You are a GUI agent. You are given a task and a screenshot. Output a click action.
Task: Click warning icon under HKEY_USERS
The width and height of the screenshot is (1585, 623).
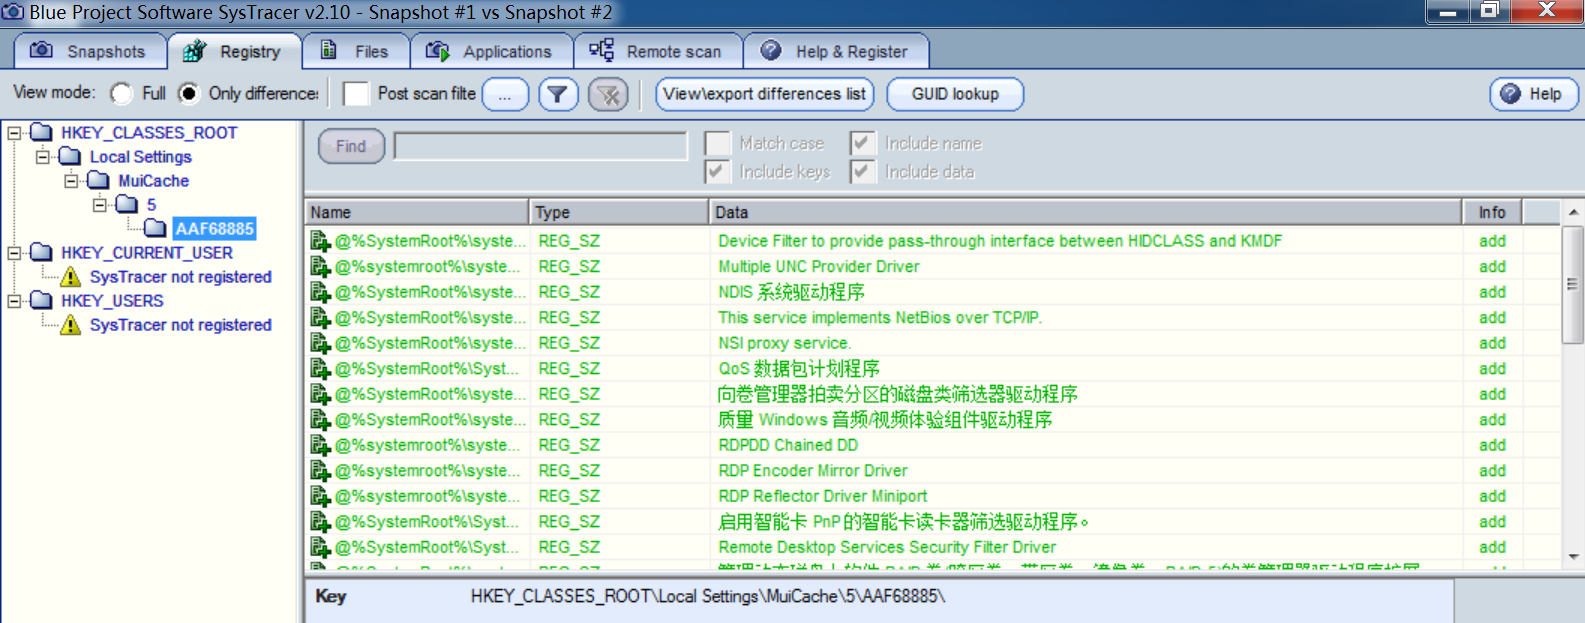pos(70,324)
